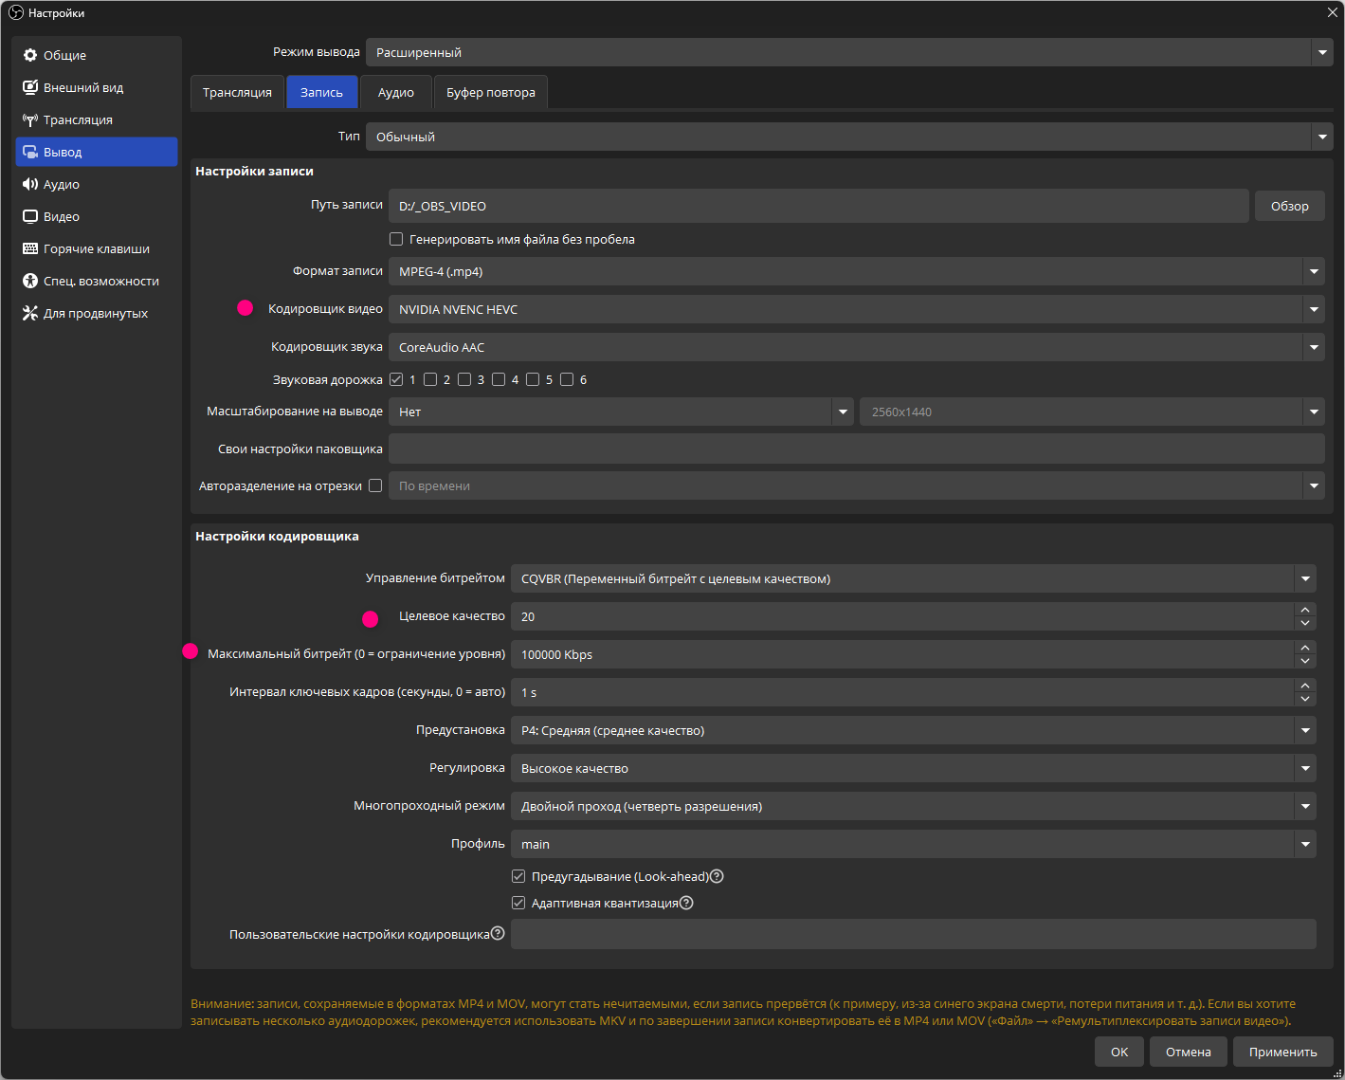Click the OK button
The image size is (1345, 1080).
click(x=1119, y=1052)
